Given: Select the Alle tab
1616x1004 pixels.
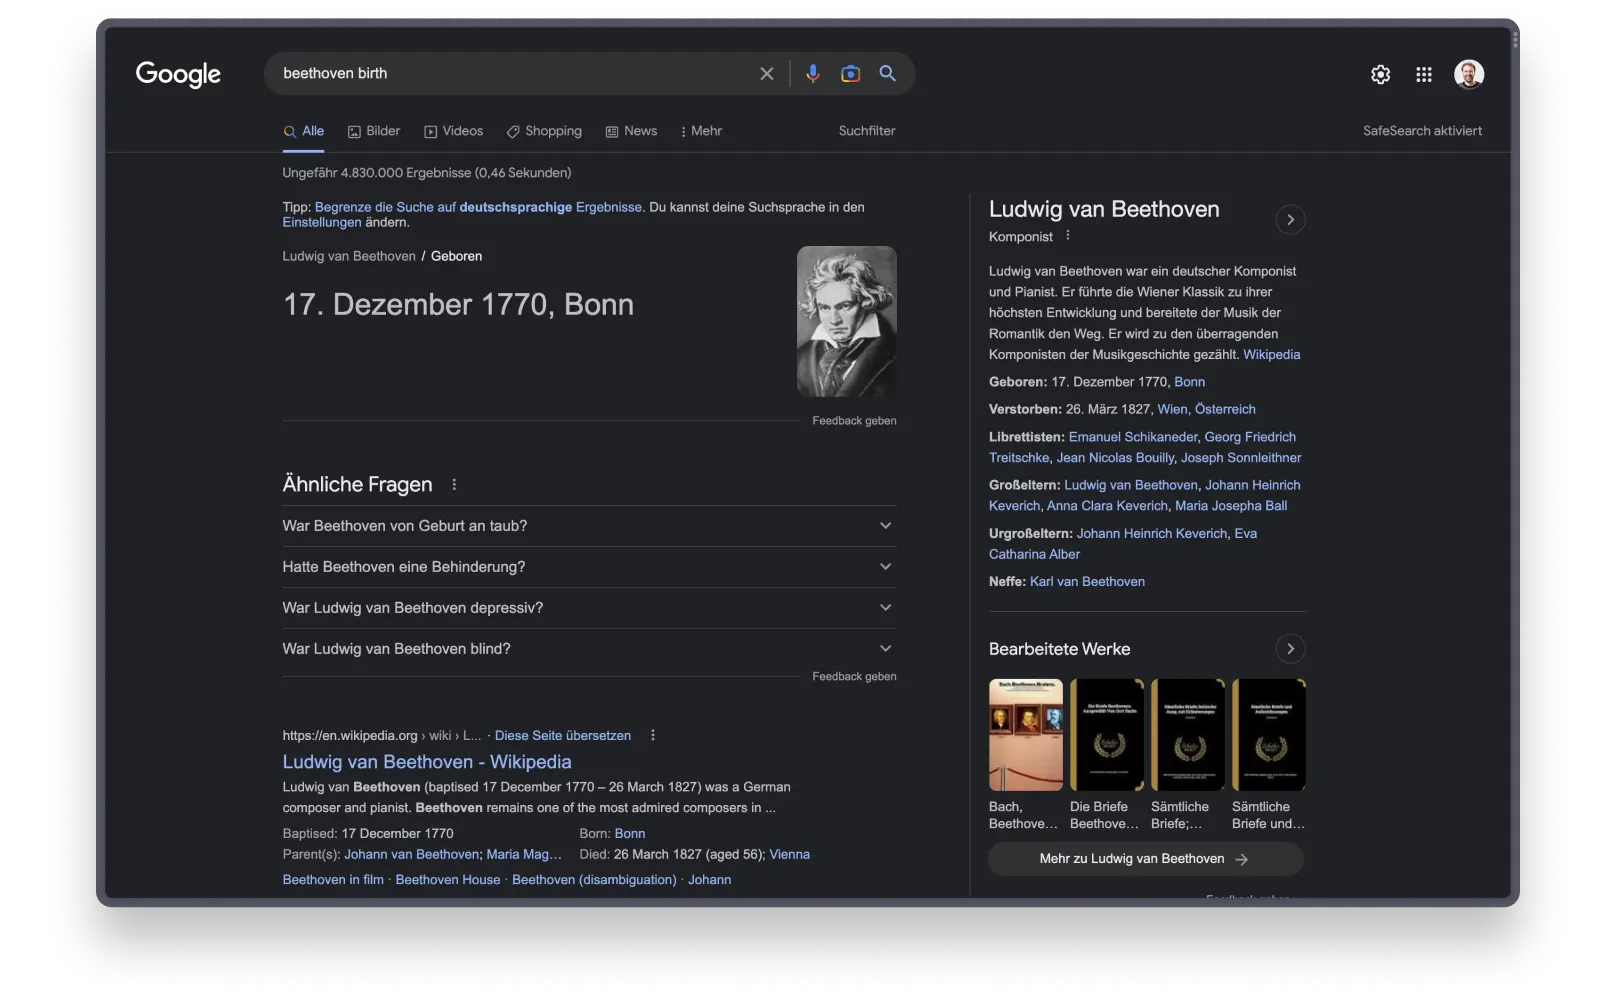Looking at the screenshot, I should [304, 131].
